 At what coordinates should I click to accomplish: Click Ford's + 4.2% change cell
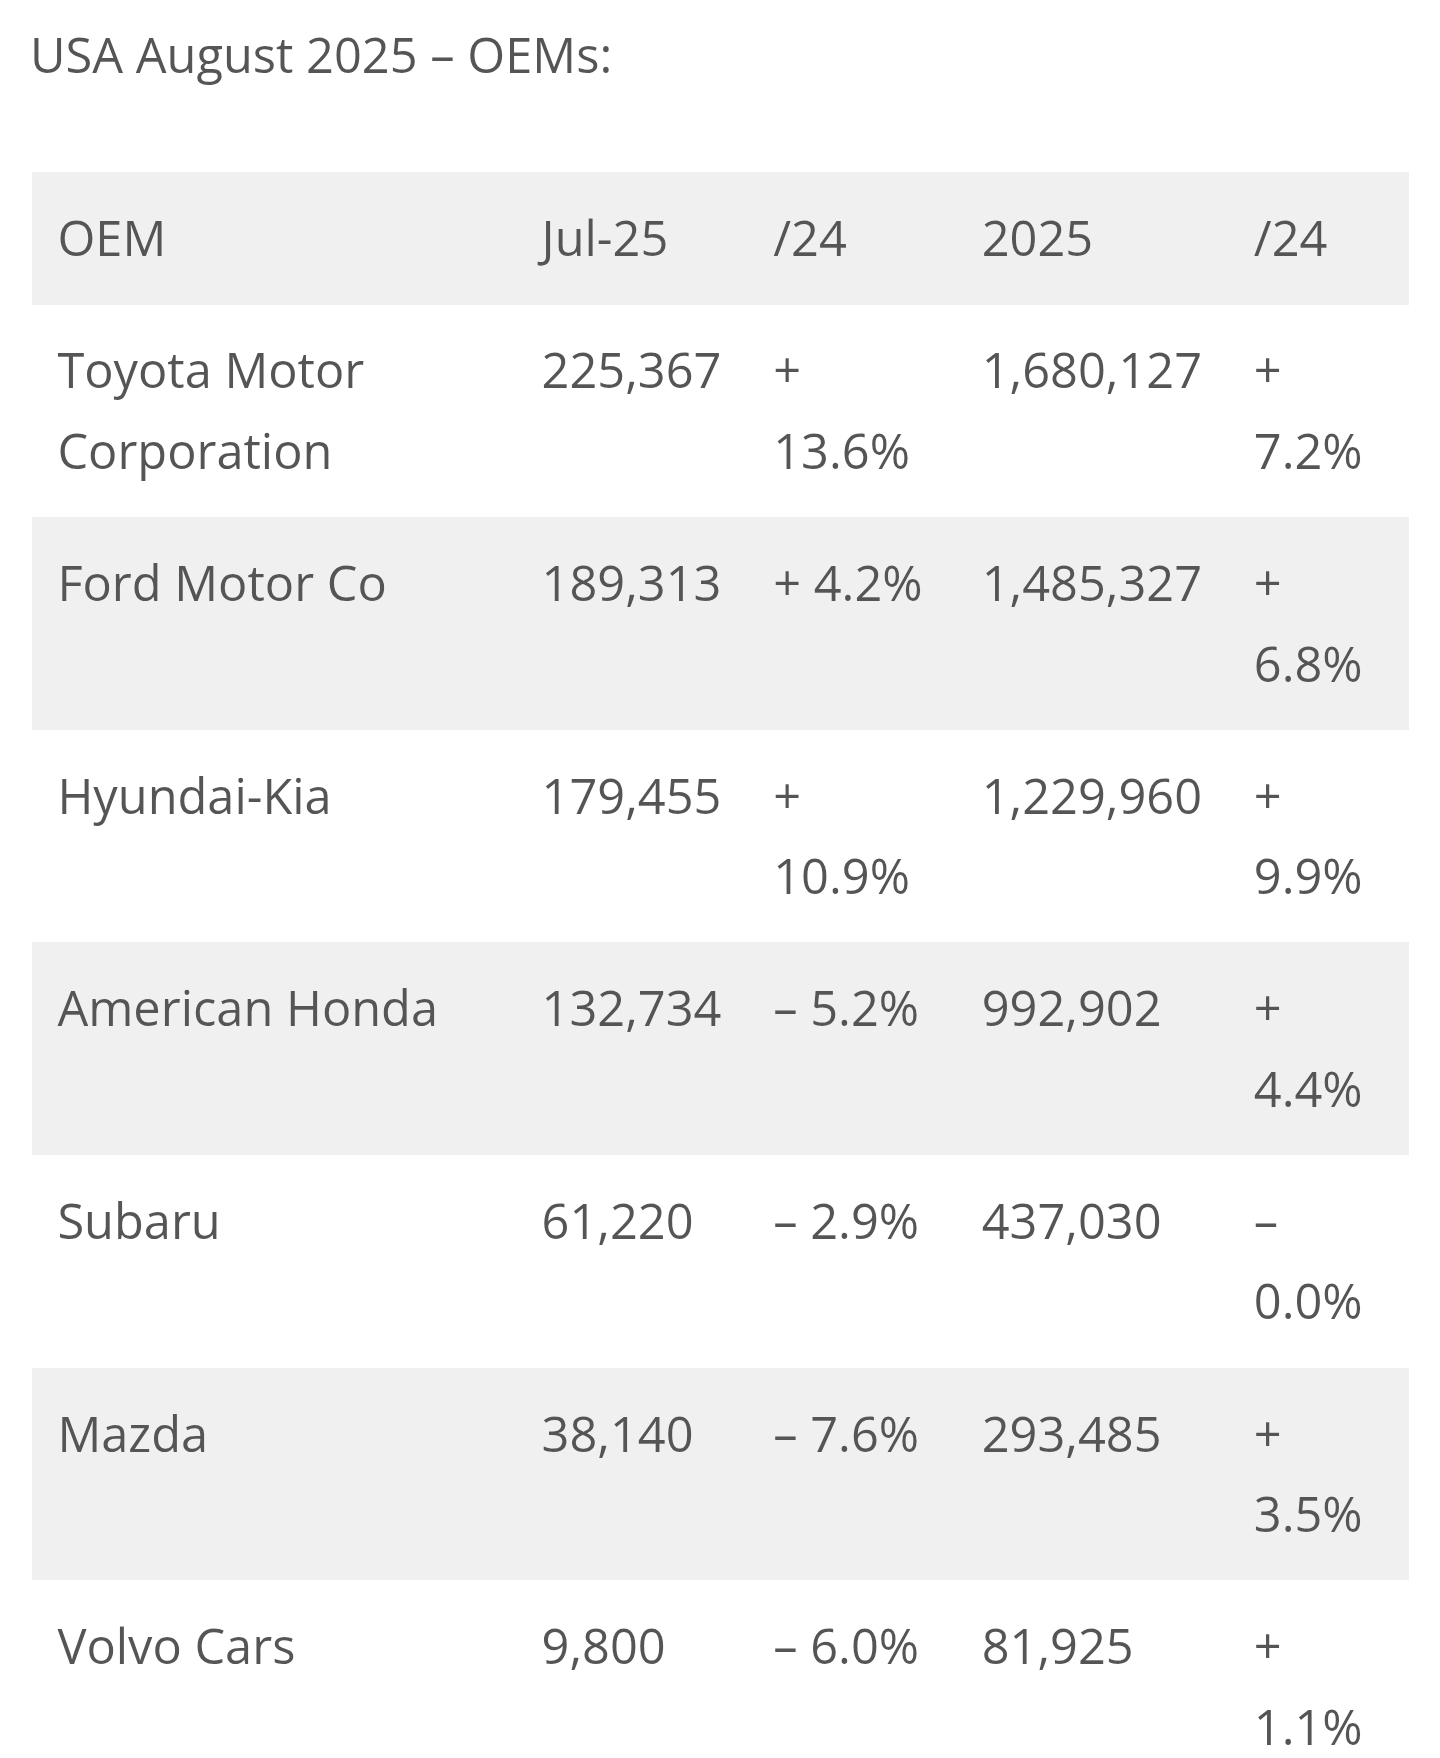pos(847,584)
